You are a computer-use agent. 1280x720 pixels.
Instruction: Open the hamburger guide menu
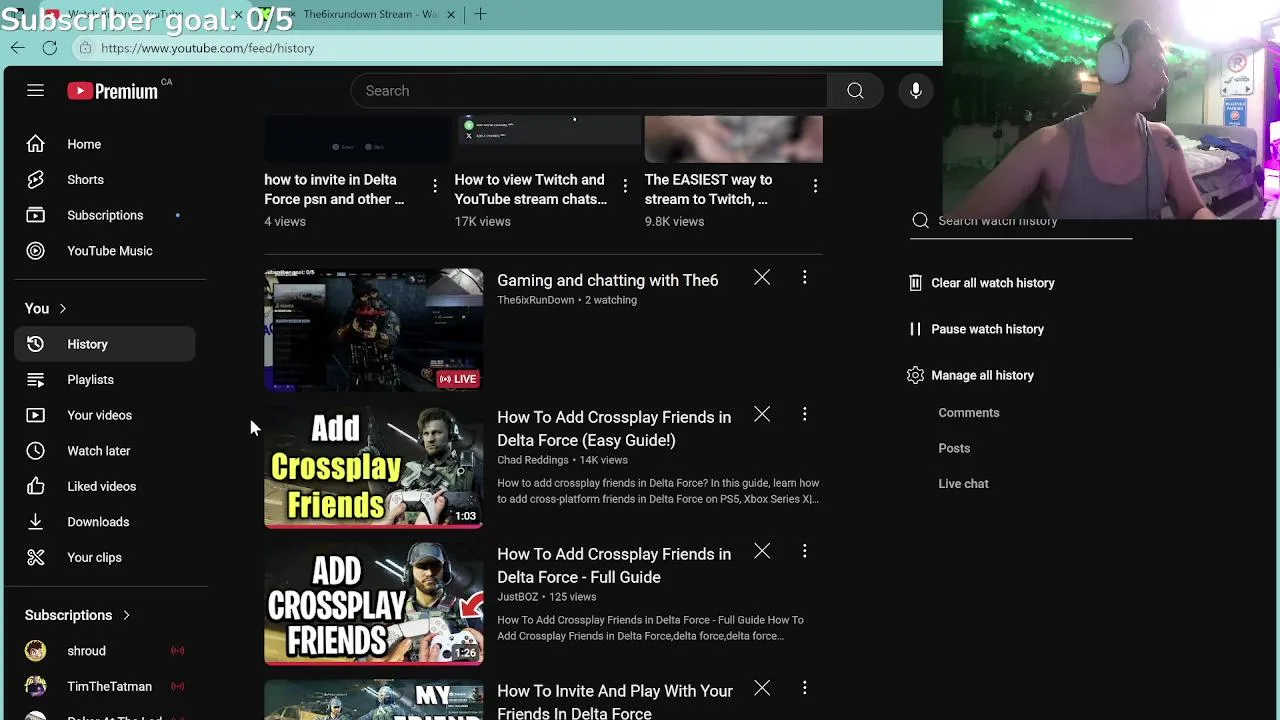[35, 91]
